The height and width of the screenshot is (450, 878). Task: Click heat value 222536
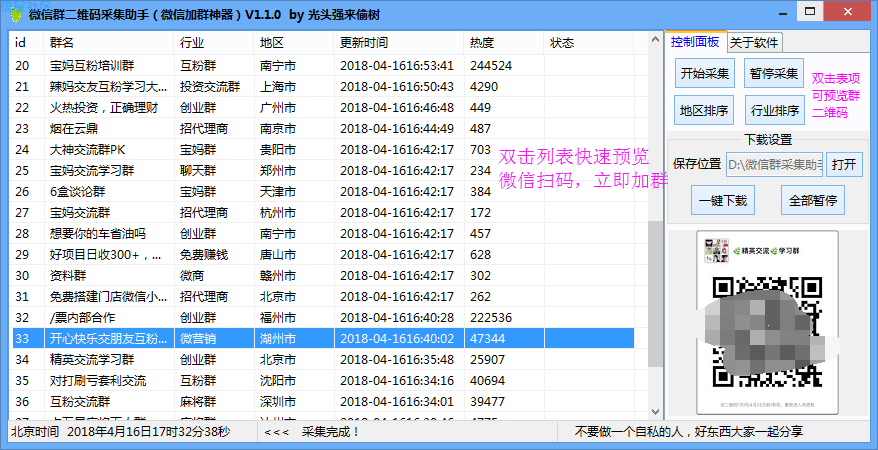(491, 317)
